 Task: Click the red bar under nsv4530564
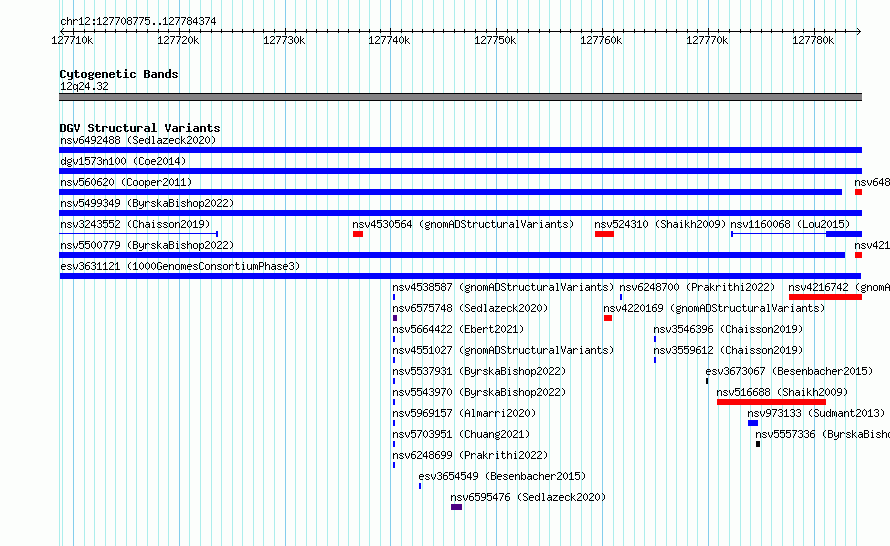[x=358, y=234]
